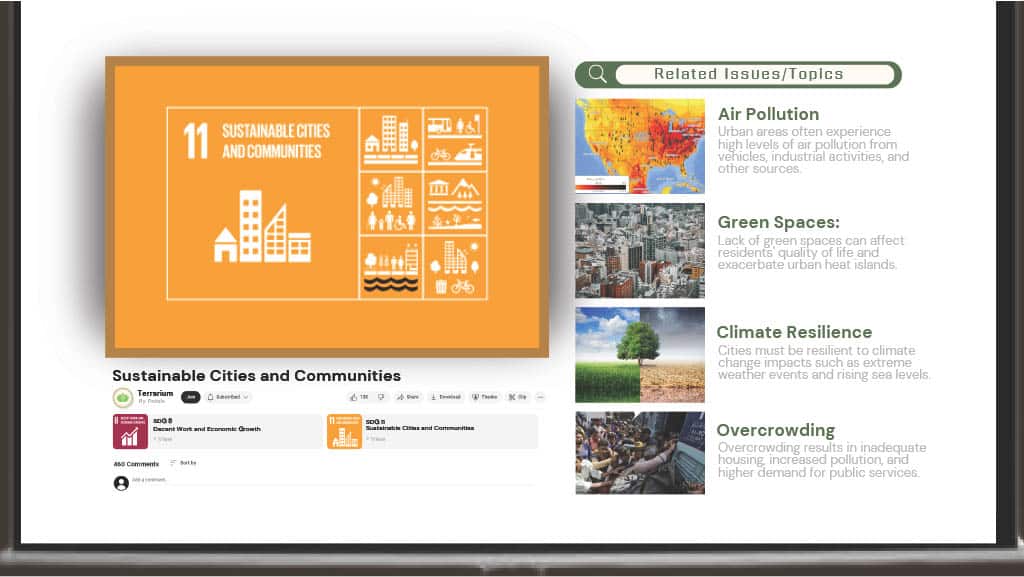Select the Air Pollution topic title
The width and height of the screenshot is (1024, 577).
(x=769, y=114)
